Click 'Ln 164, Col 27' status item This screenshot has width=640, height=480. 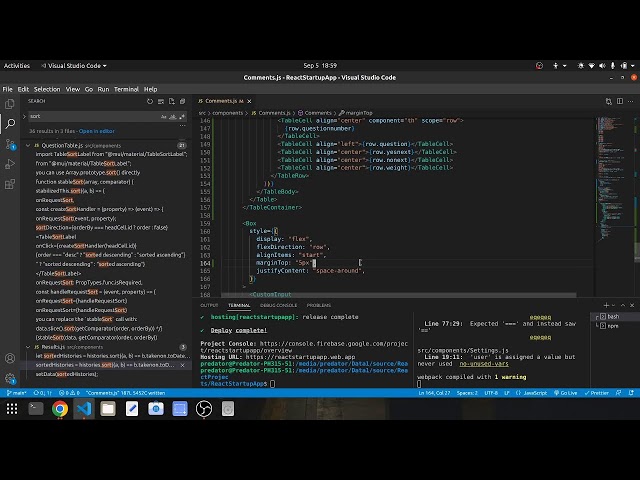click(434, 393)
